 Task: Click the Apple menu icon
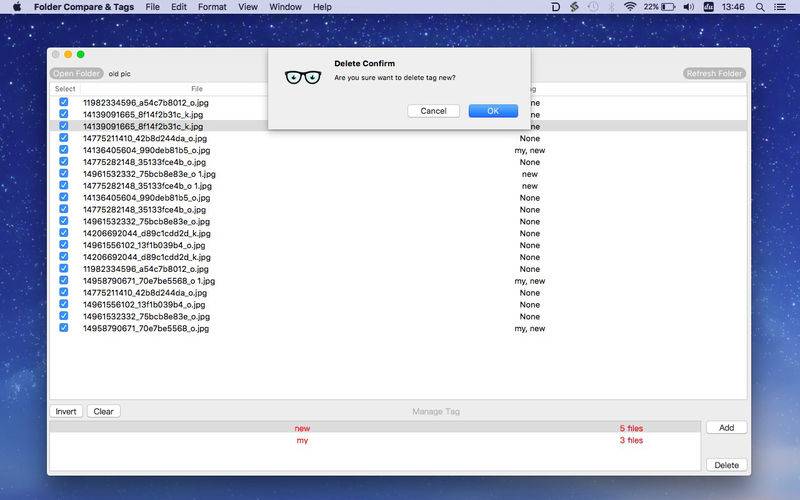(17, 7)
